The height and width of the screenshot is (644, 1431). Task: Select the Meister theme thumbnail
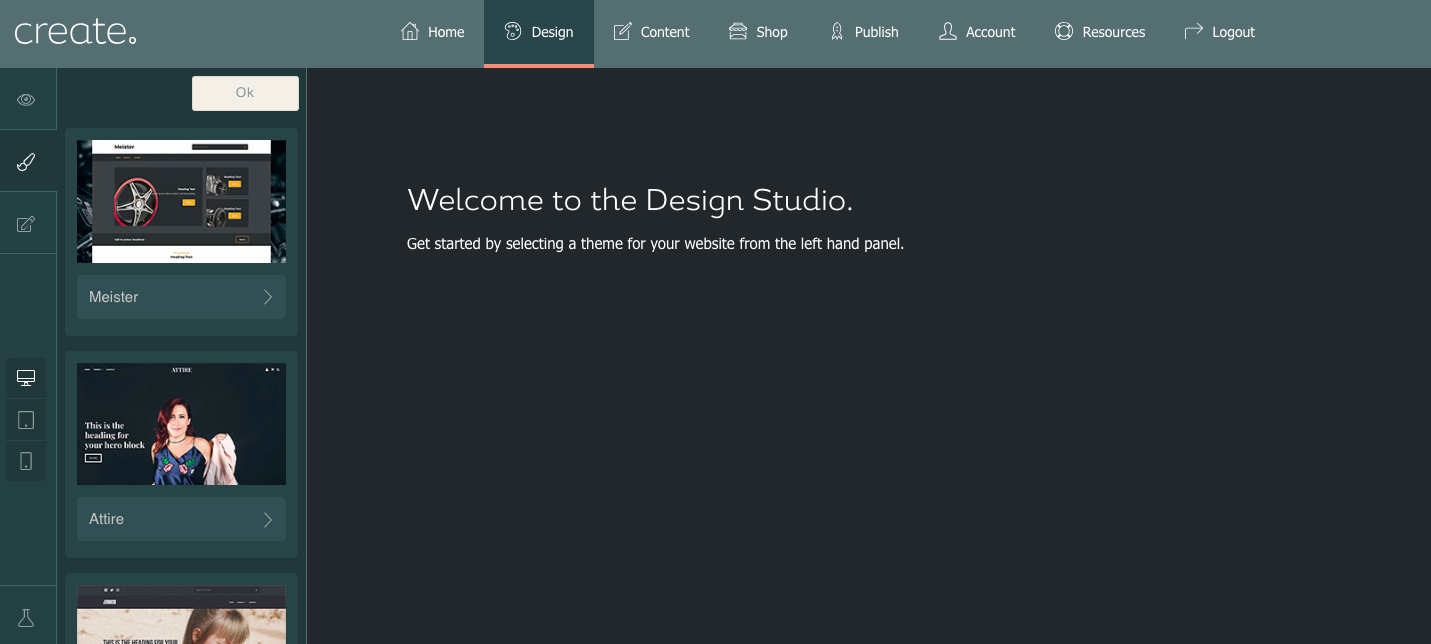point(181,201)
